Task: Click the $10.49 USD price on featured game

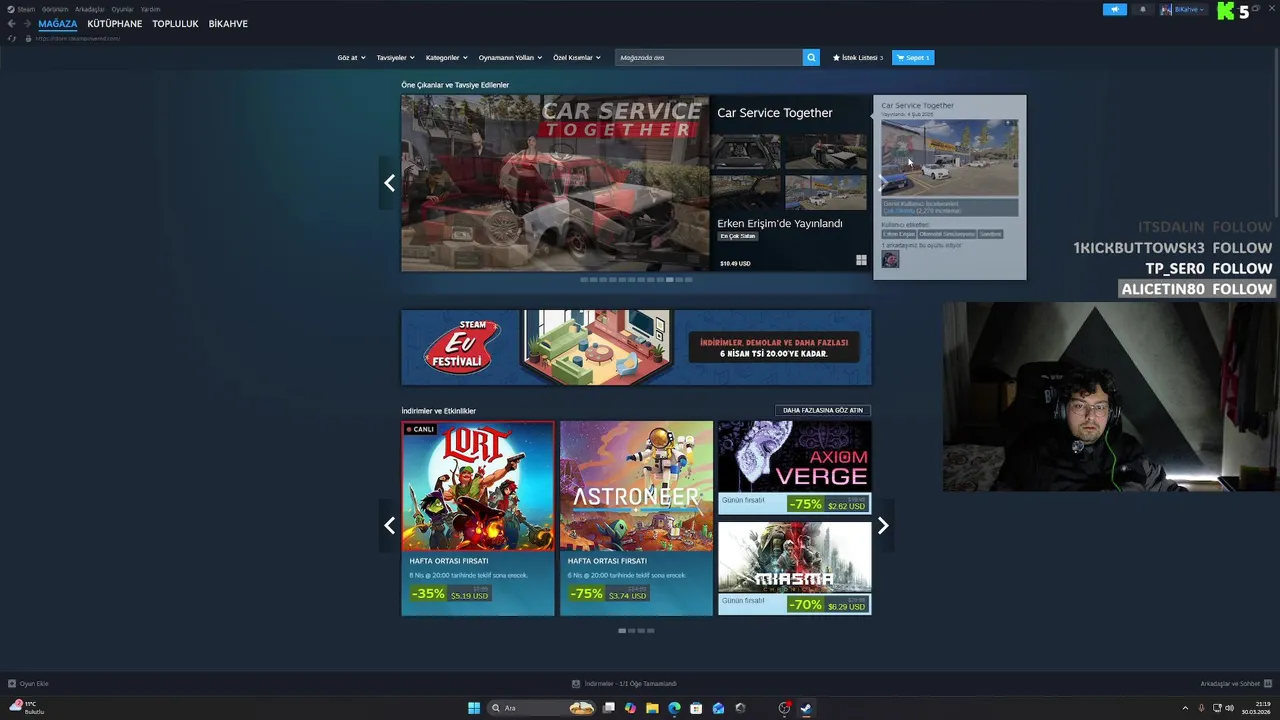Action: [x=735, y=263]
